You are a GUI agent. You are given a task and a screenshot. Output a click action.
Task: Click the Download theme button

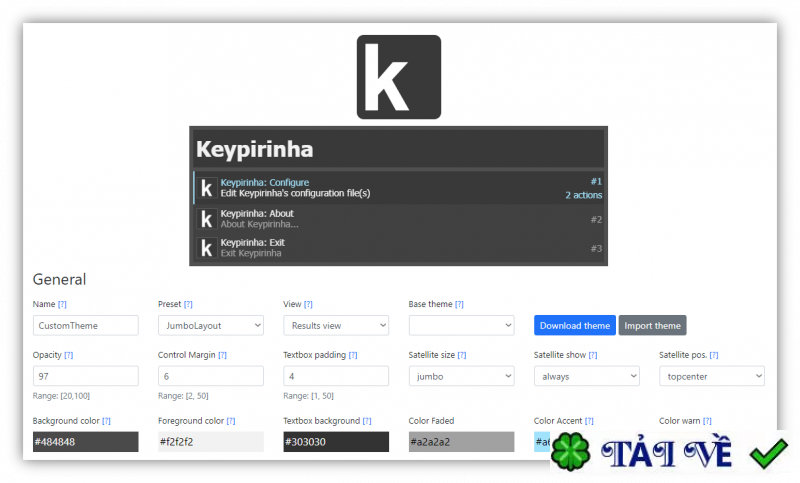point(575,325)
